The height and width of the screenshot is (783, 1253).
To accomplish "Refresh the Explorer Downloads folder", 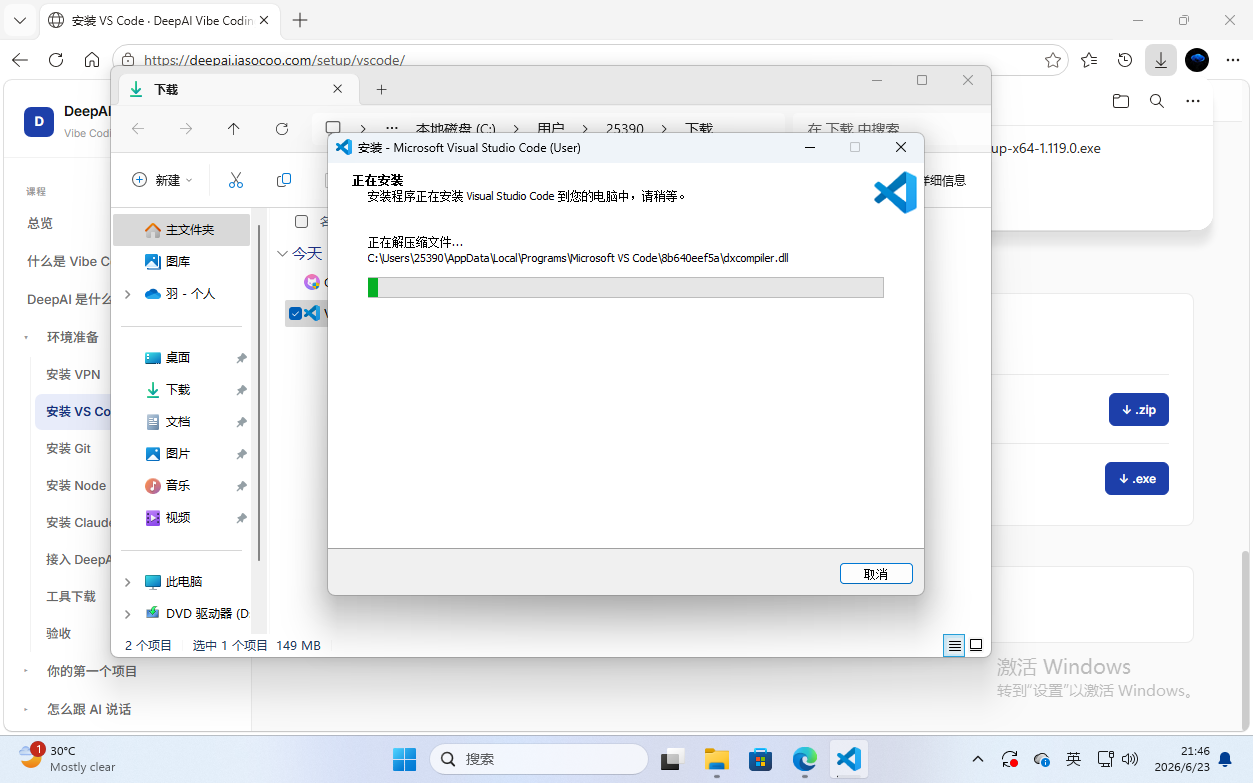I will click(x=282, y=129).
